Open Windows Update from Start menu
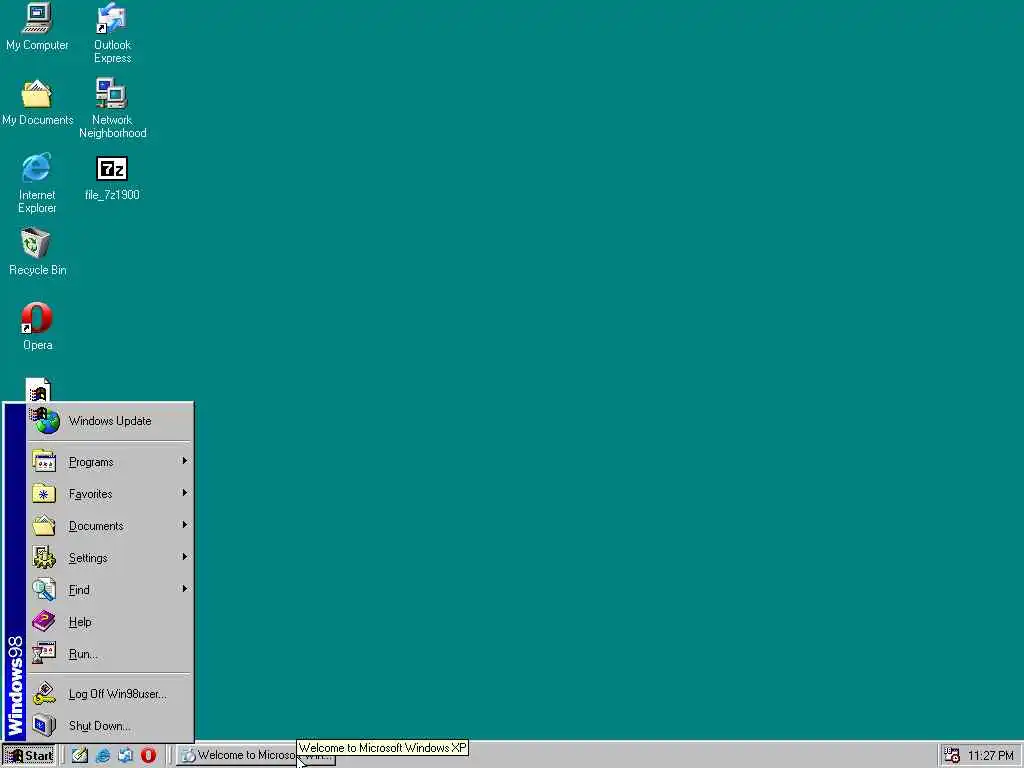Image resolution: width=1024 pixels, height=768 pixels. point(110,421)
